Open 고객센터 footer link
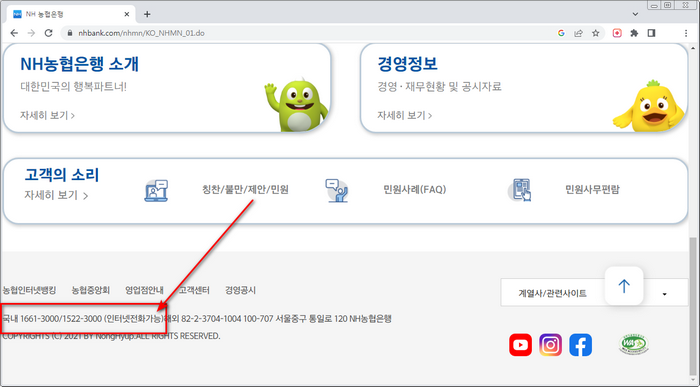The height and width of the screenshot is (387, 700). (194, 290)
